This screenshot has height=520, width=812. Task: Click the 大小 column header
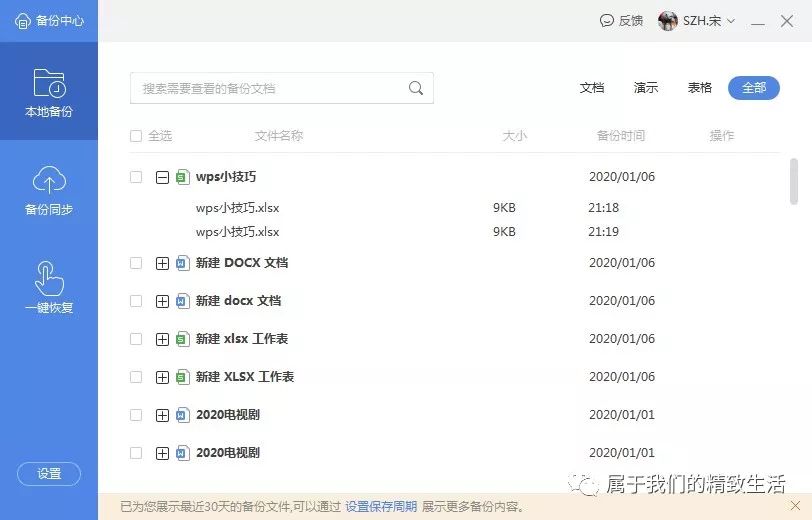click(514, 136)
